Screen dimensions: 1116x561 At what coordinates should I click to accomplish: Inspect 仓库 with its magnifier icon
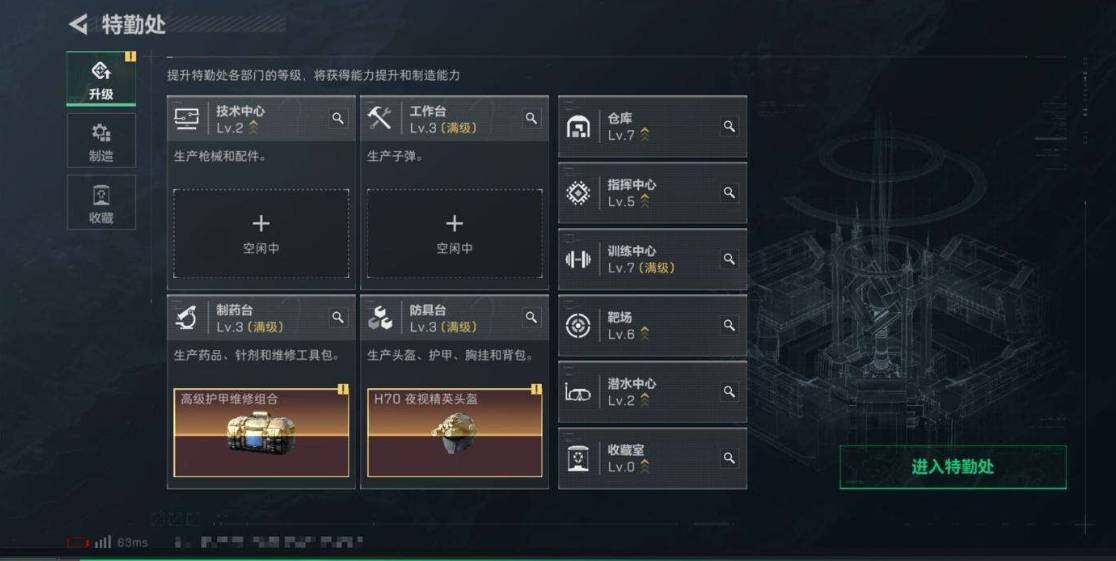click(x=729, y=126)
